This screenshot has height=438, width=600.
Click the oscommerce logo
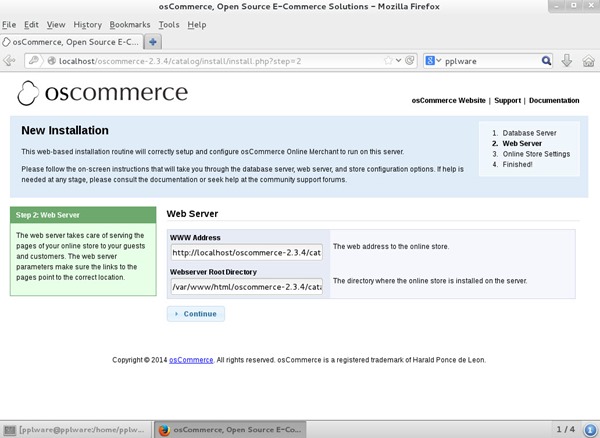coord(103,93)
